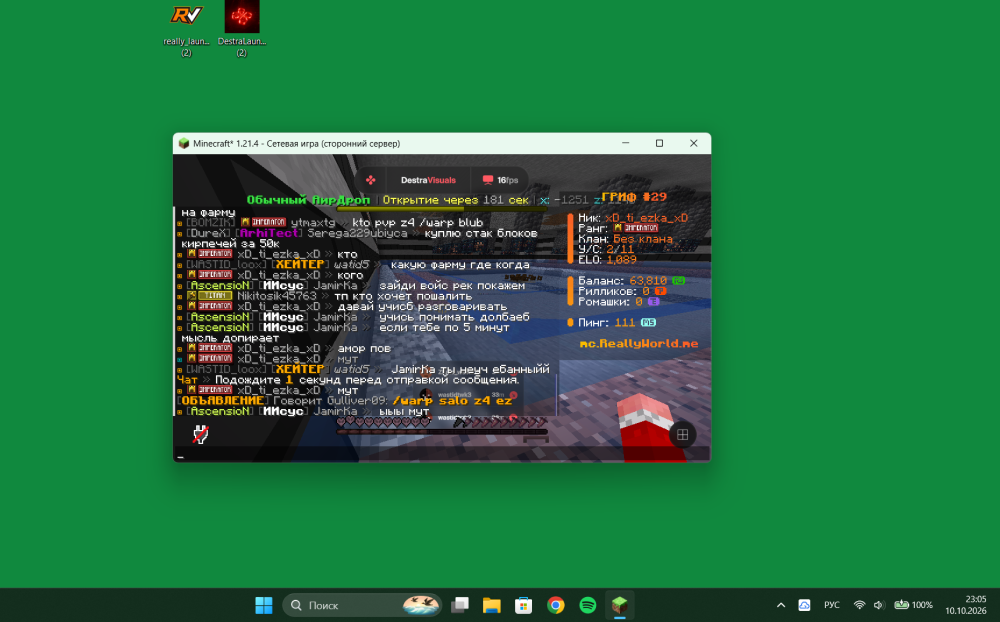Click the taskbar Поиск search box
Viewport: 1000px width, 622px height.
tap(362, 605)
